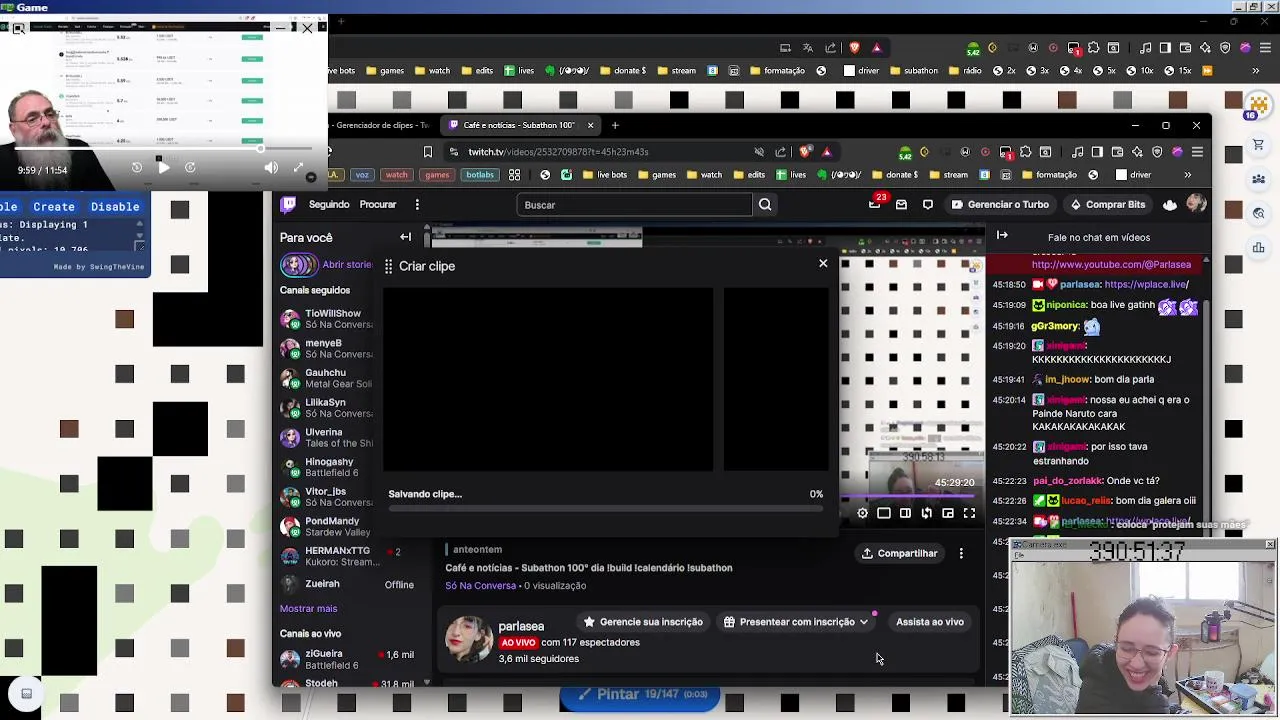Click the clip icon in video player
This screenshot has width=1280, height=720.
click(x=927, y=513)
